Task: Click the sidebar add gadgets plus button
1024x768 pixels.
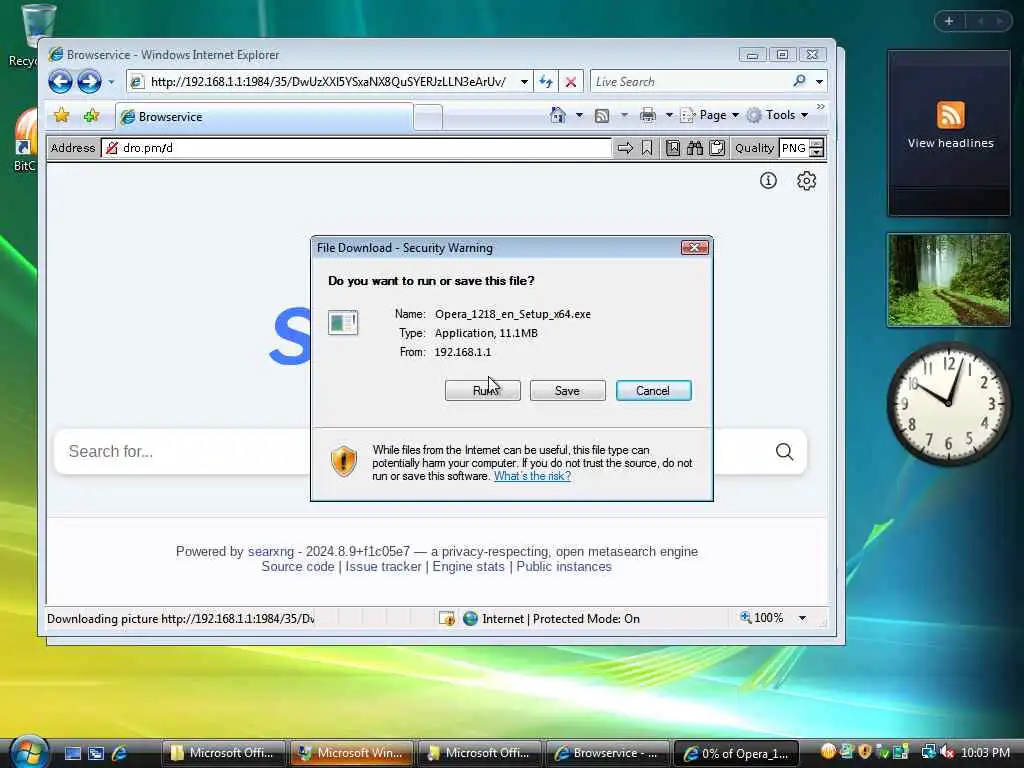Action: (x=949, y=21)
